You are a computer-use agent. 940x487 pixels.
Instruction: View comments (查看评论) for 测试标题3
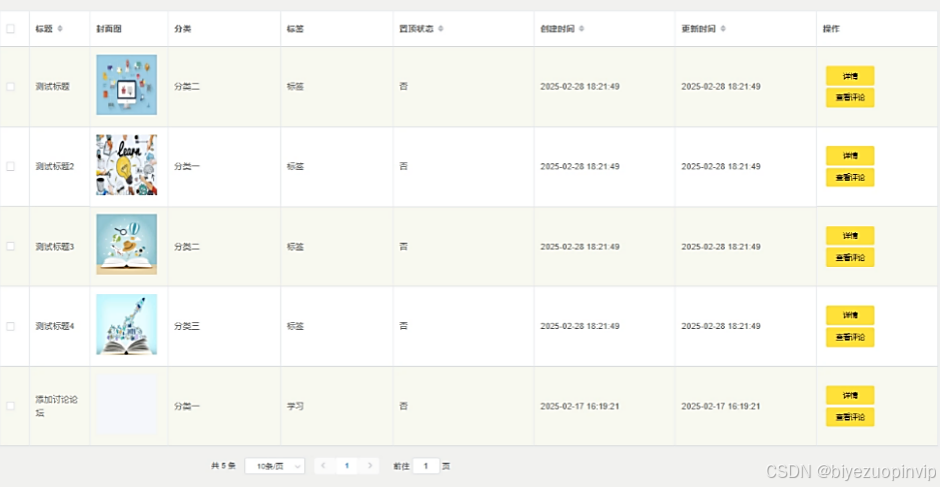click(x=850, y=257)
